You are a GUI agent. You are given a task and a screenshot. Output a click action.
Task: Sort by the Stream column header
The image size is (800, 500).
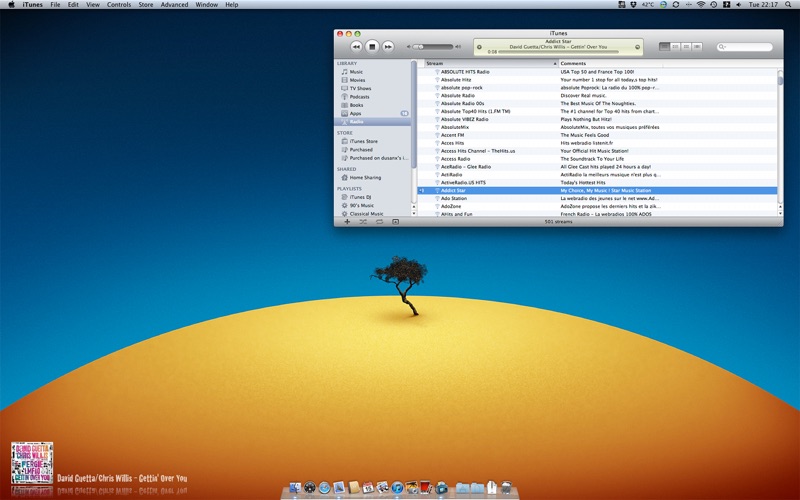(x=491, y=64)
